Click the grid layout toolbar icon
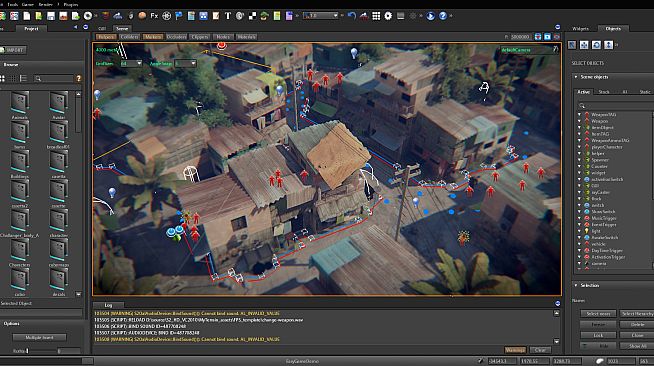 [x=376, y=16]
